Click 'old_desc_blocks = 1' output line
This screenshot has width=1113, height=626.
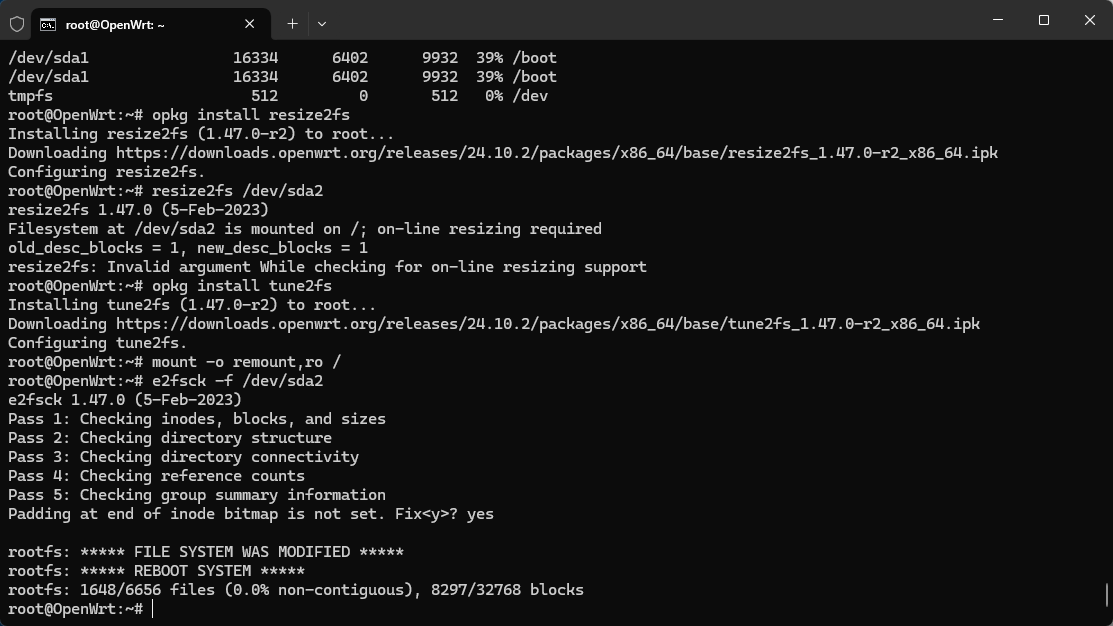pyautogui.click(x=187, y=248)
